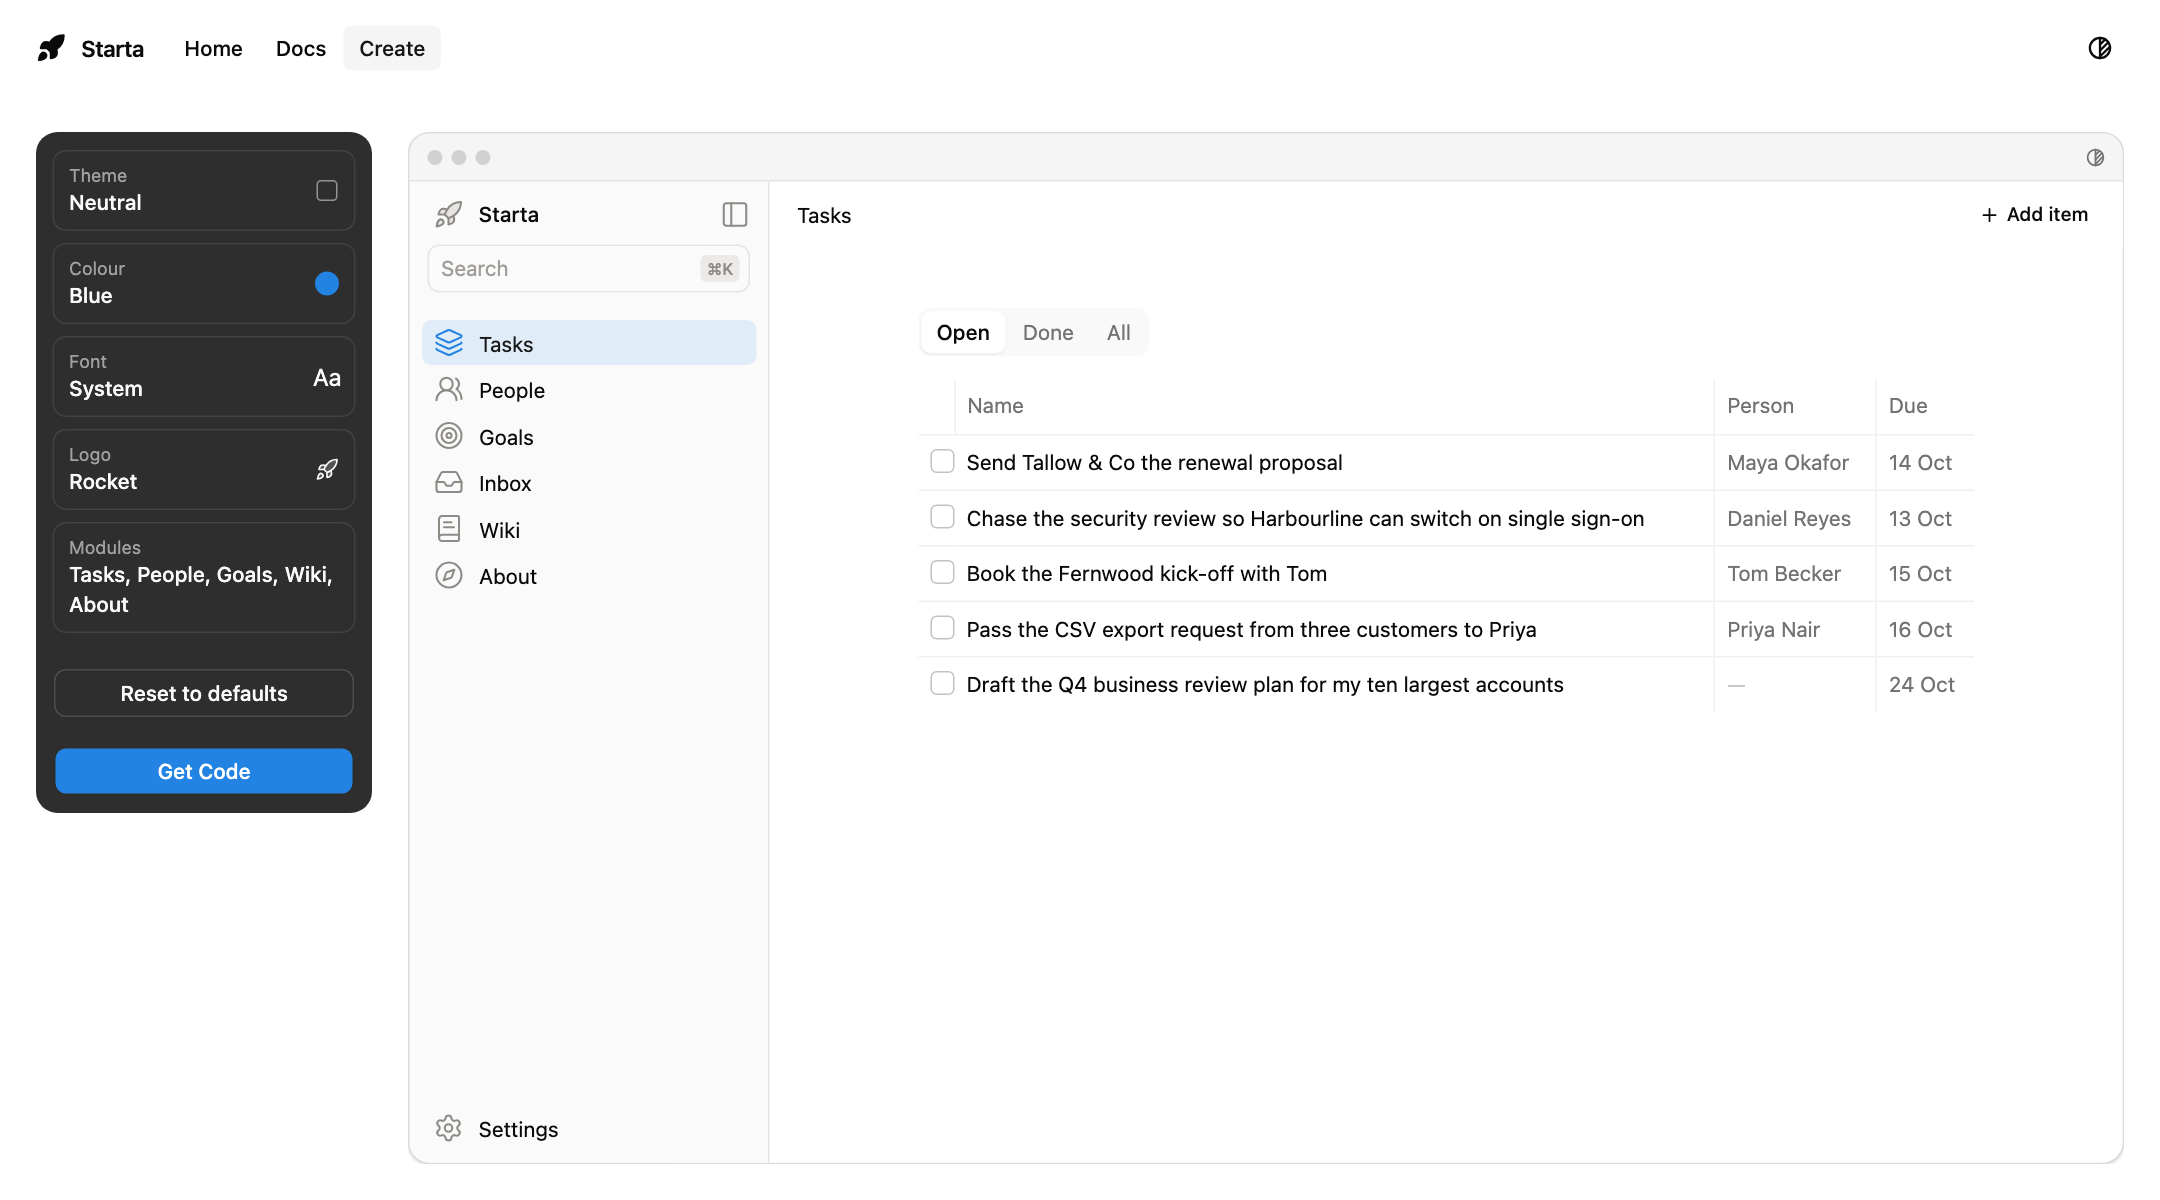Open Docs in top navigation
Viewport: 2160px width, 1200px height.
coord(301,48)
